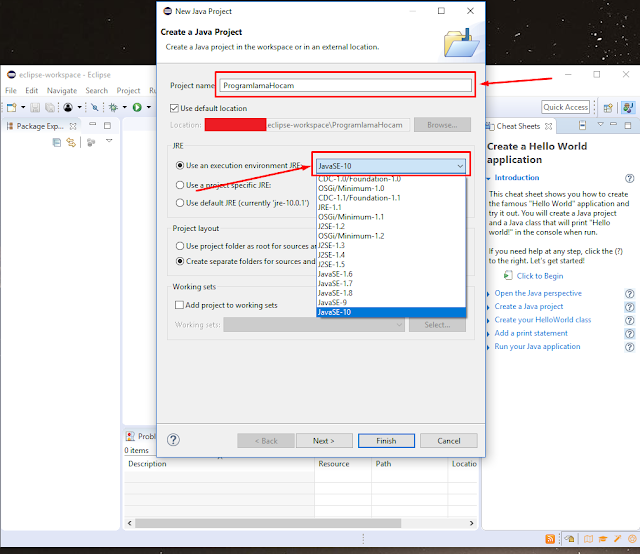Image resolution: width=640 pixels, height=554 pixels.
Task: Click the Finish button
Action: tap(386, 441)
